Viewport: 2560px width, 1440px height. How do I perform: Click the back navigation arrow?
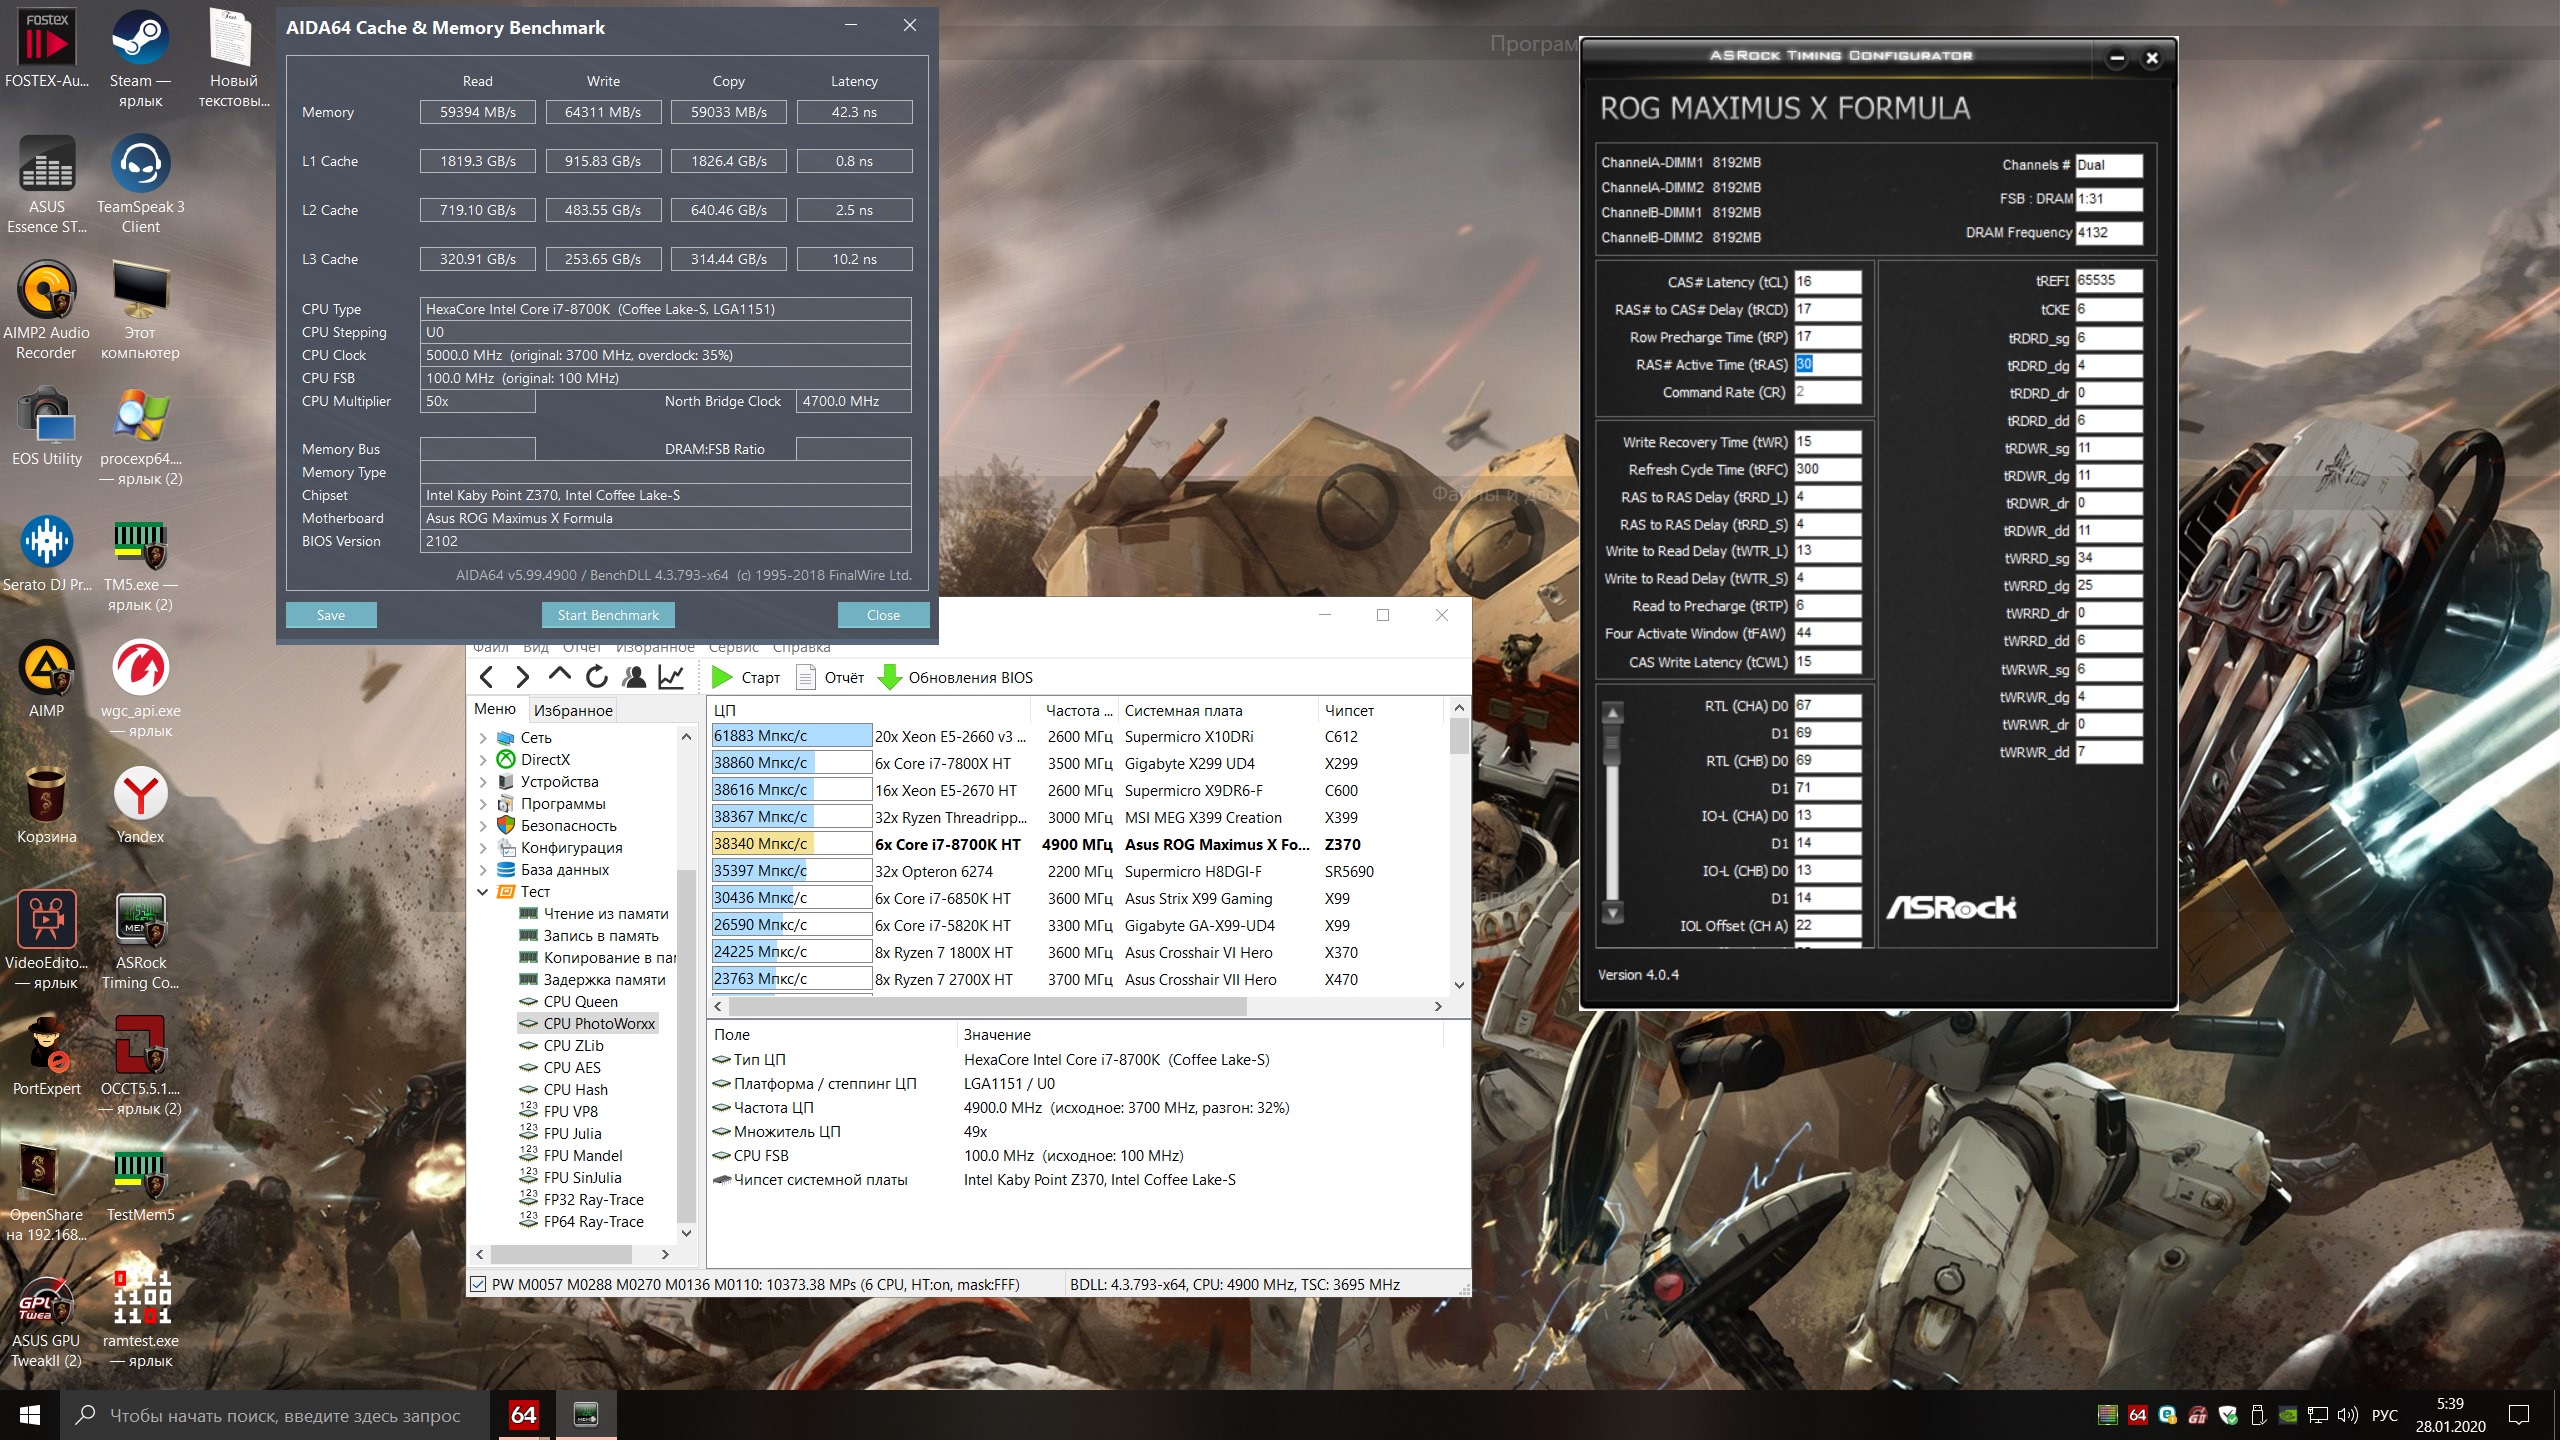click(x=487, y=677)
